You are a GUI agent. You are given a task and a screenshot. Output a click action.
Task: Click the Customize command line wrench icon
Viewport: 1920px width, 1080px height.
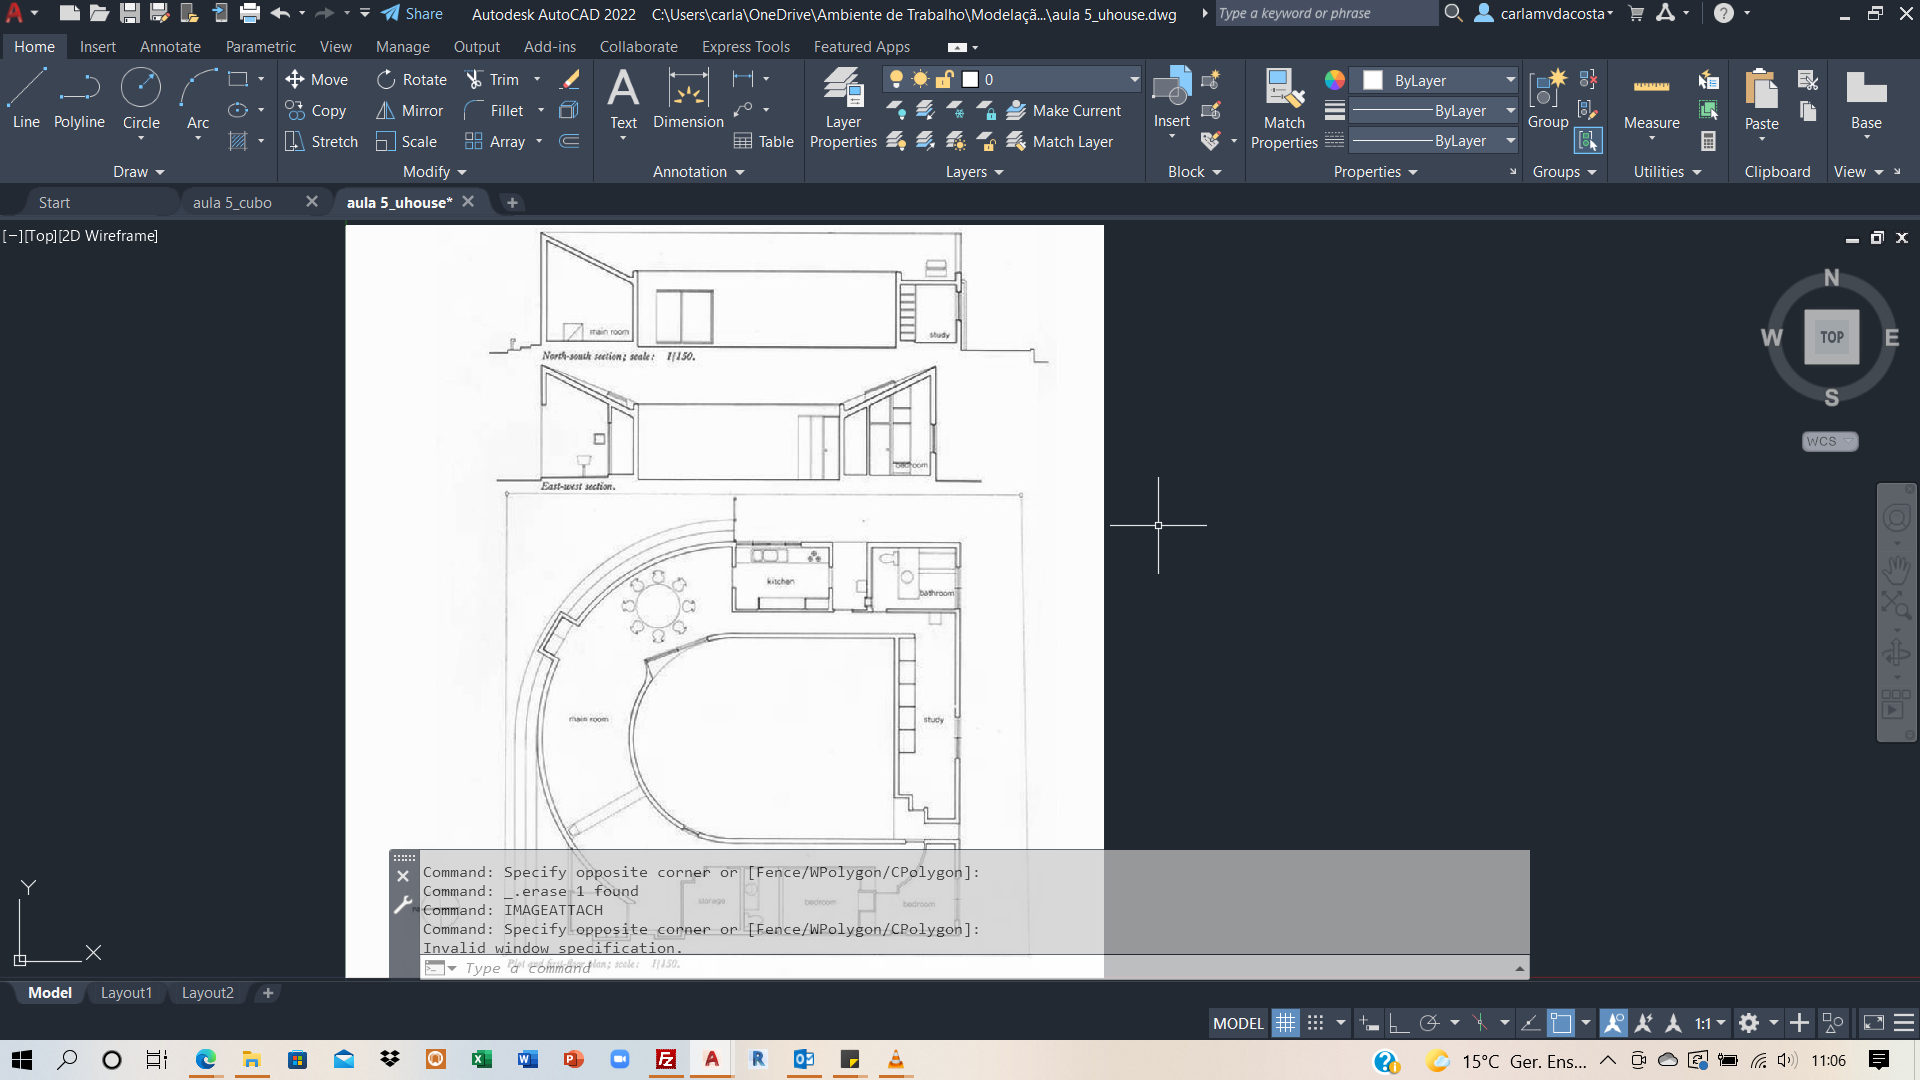[x=403, y=905]
